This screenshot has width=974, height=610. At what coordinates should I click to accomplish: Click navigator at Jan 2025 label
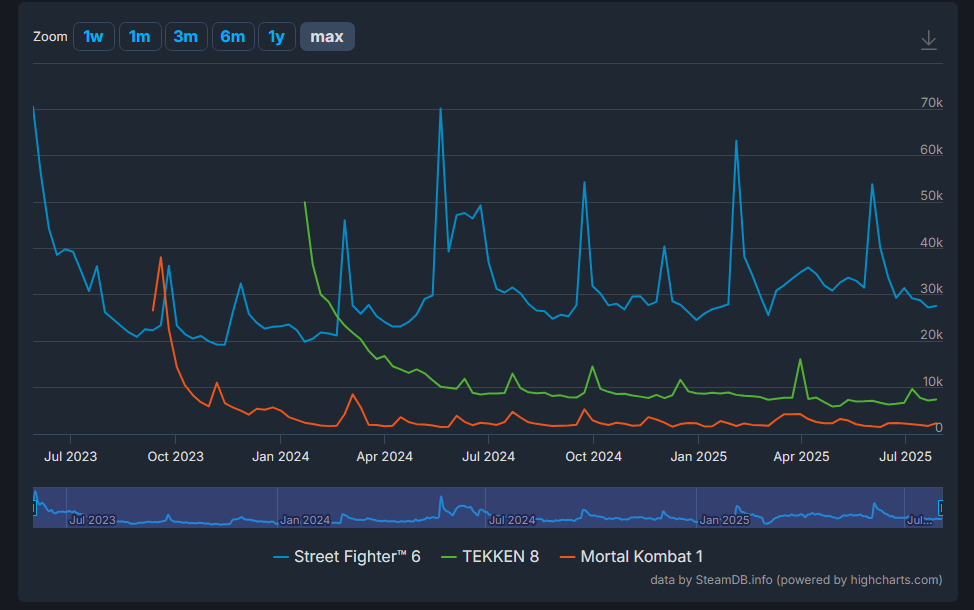(724, 520)
